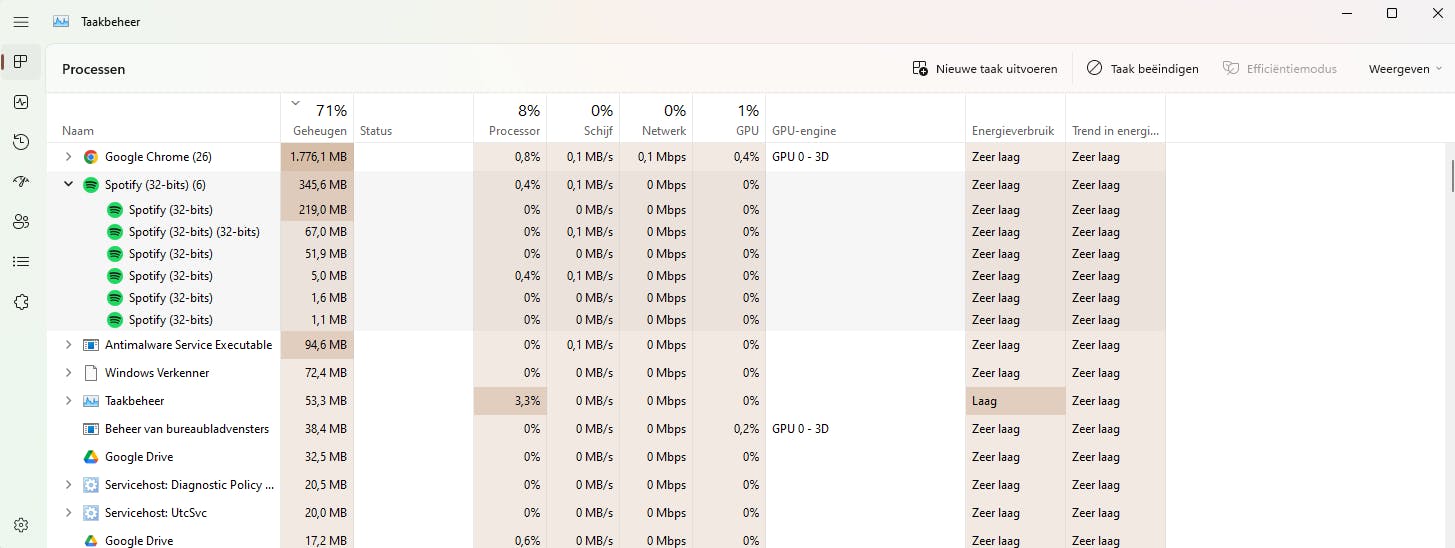Open the Weergeven dropdown menu
The width and height of the screenshot is (1455, 548).
1405,69
